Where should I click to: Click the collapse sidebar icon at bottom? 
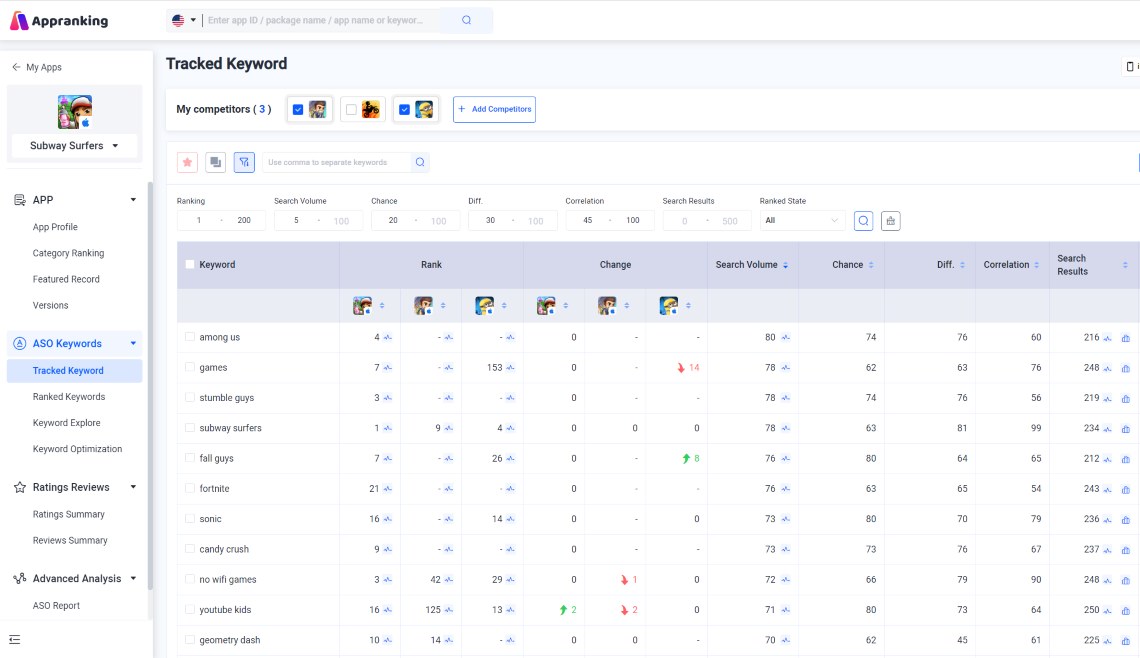[15, 640]
